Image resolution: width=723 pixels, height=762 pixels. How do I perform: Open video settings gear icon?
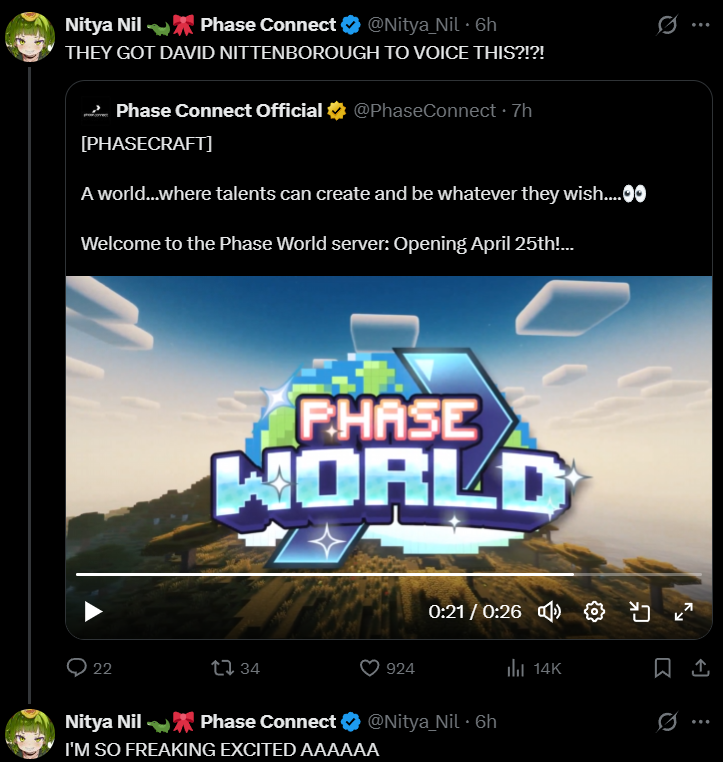pyautogui.click(x=594, y=612)
